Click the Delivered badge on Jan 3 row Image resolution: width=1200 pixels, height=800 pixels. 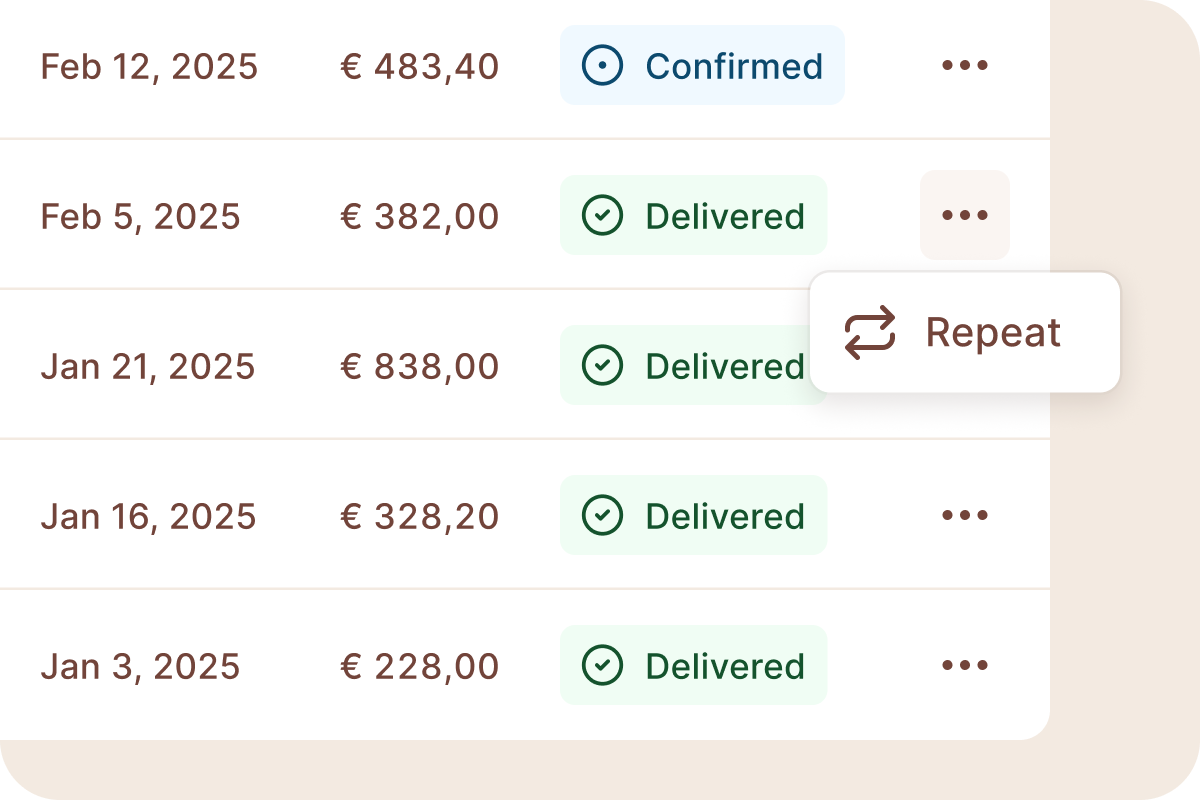pyautogui.click(x=693, y=665)
